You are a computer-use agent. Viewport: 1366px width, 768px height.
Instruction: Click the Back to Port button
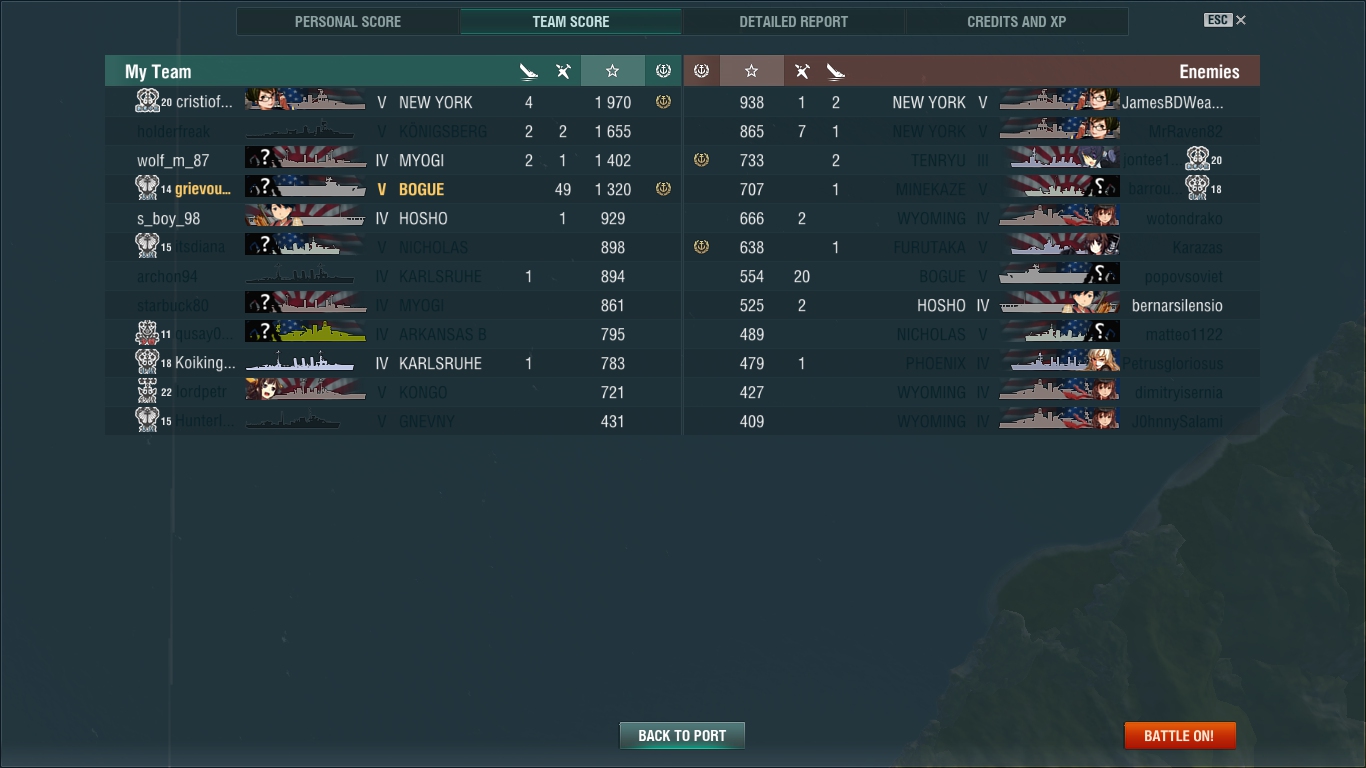(x=682, y=735)
